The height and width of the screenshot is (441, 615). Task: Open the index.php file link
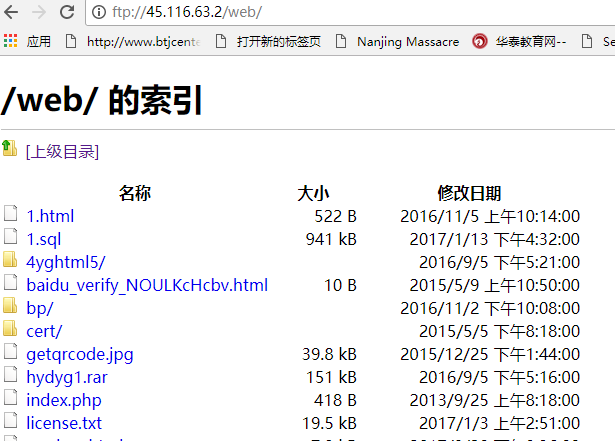pyautogui.click(x=64, y=400)
